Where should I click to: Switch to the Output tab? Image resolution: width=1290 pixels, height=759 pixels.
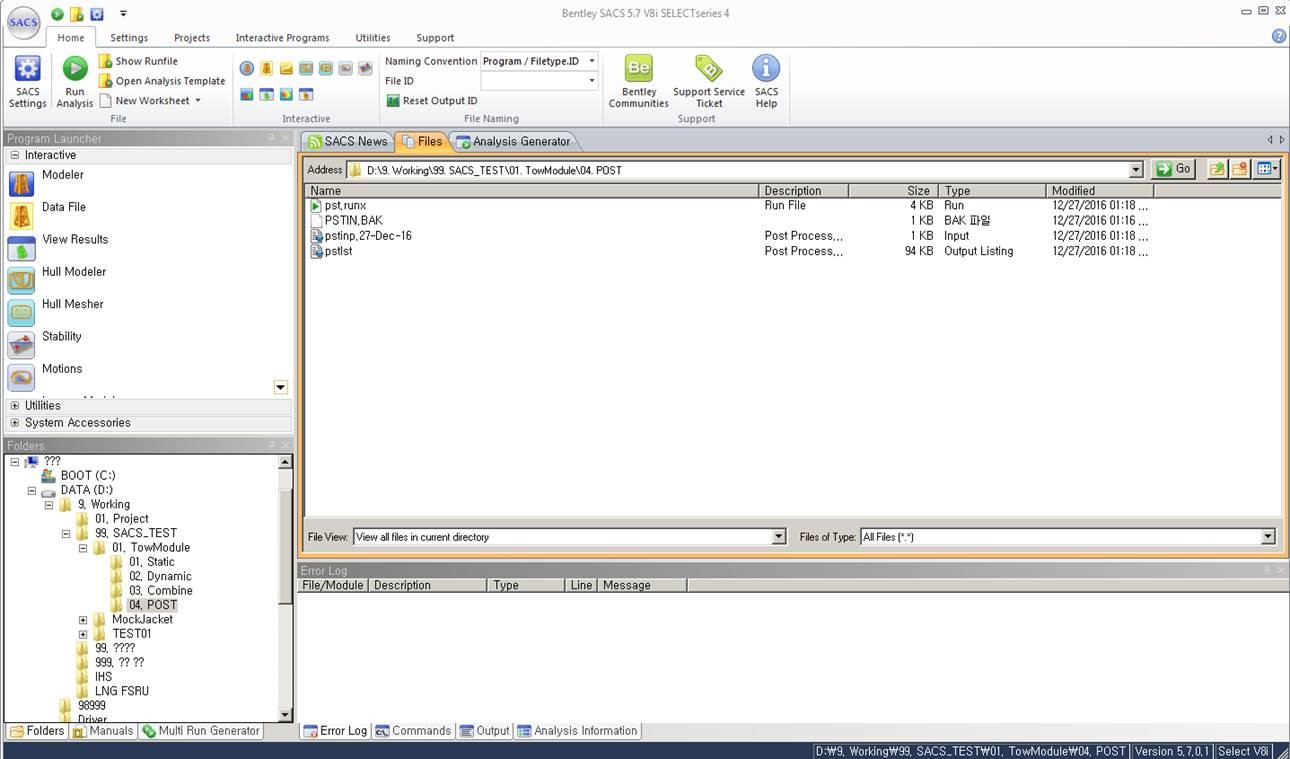485,731
